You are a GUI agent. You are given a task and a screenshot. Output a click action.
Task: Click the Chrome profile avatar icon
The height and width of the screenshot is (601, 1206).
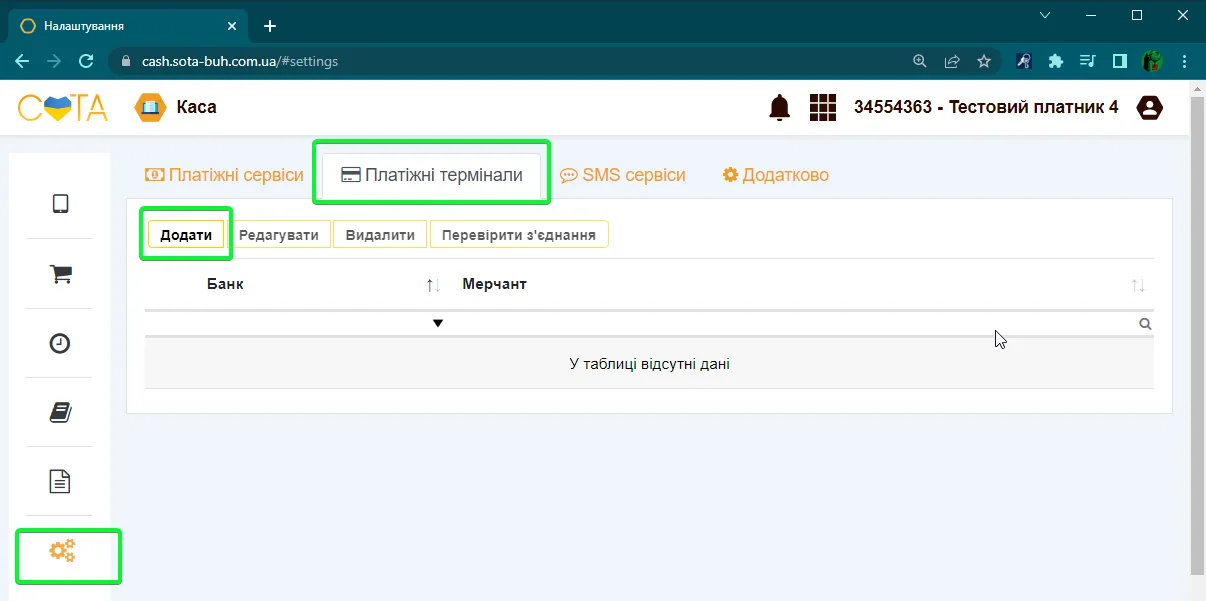point(1153,61)
